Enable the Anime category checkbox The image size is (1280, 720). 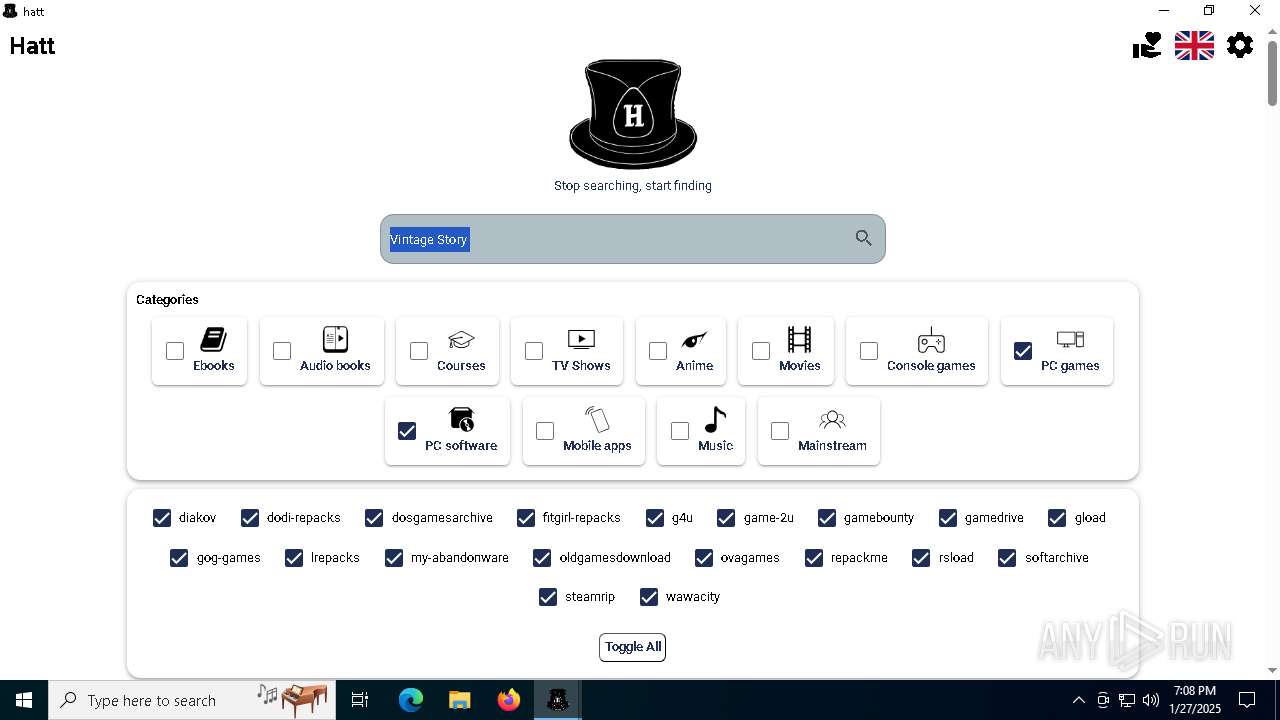point(658,351)
